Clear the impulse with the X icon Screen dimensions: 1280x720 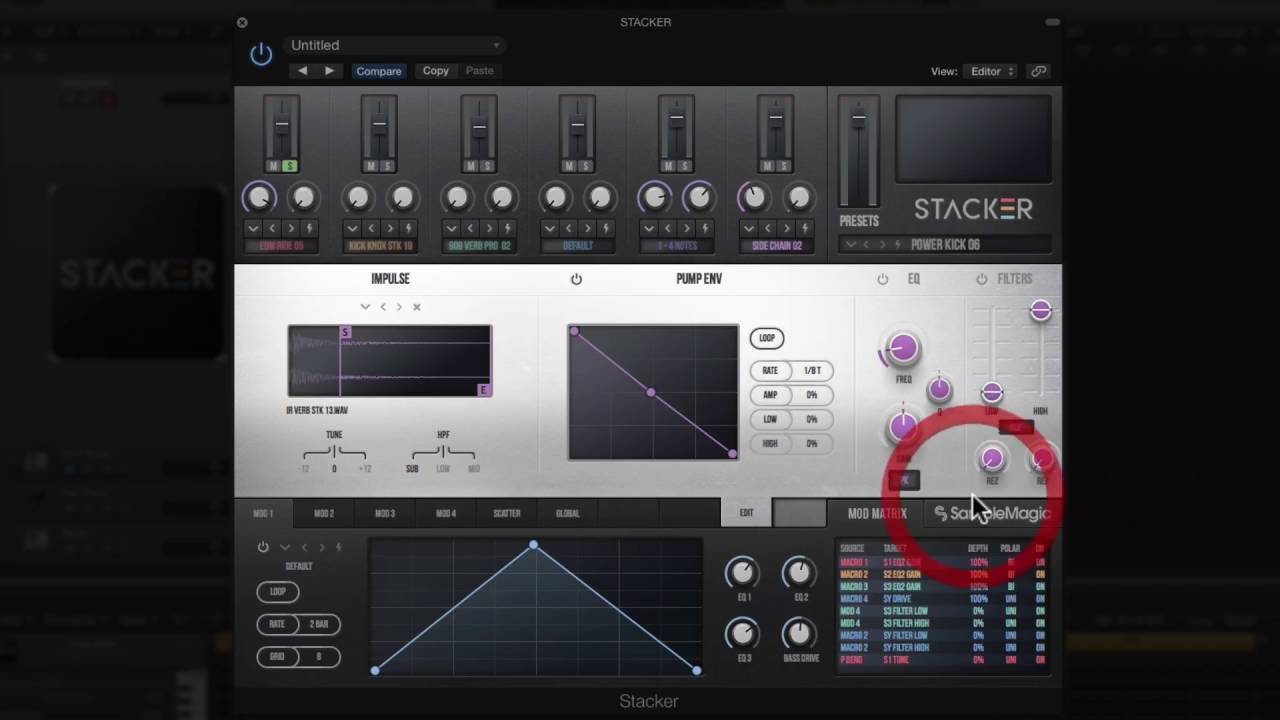(417, 307)
